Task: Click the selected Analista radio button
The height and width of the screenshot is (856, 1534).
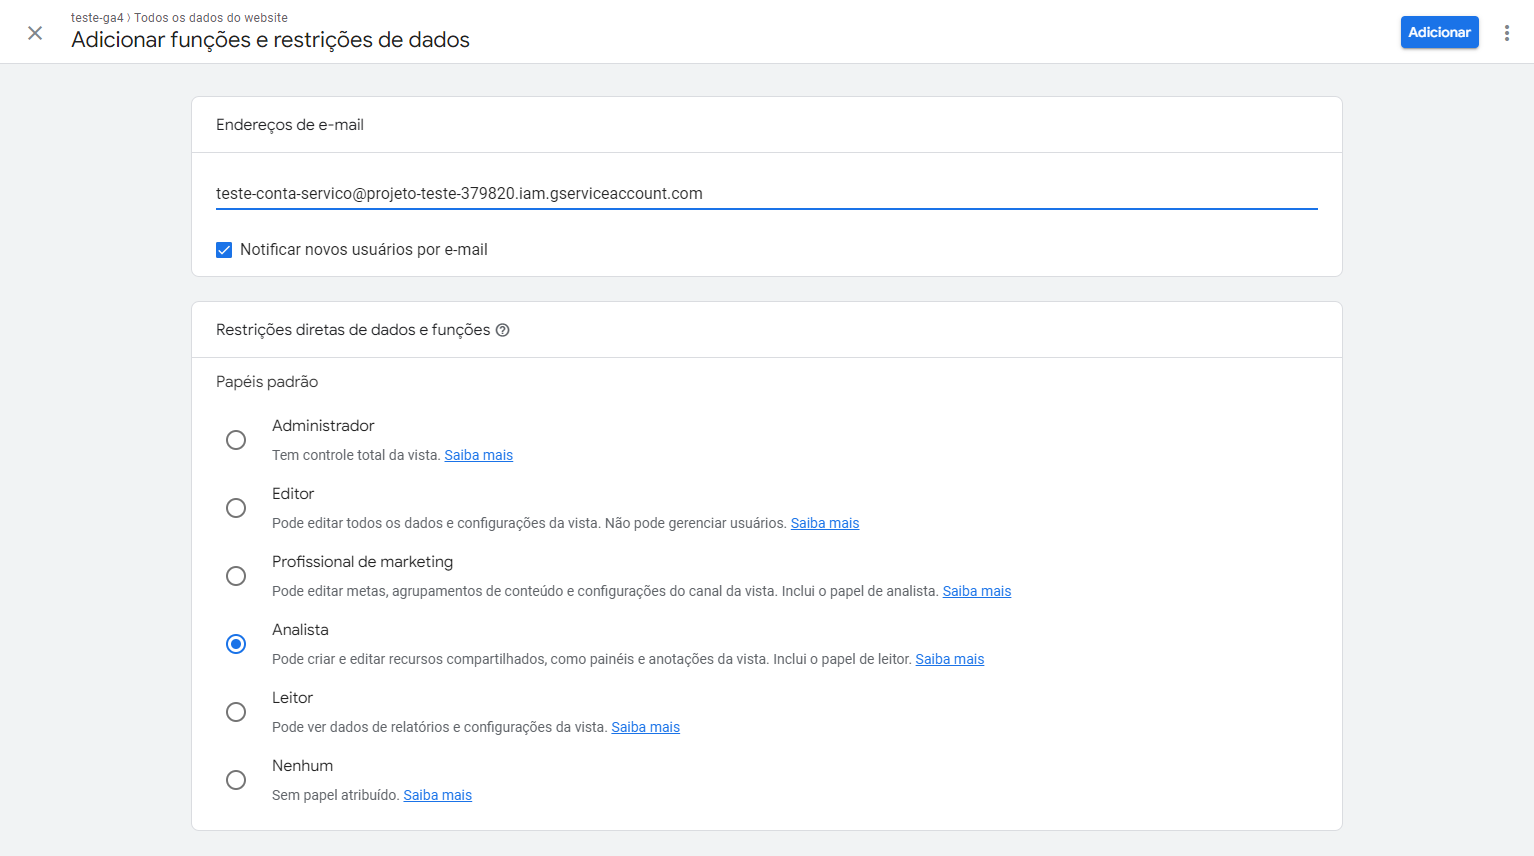Action: point(236,644)
